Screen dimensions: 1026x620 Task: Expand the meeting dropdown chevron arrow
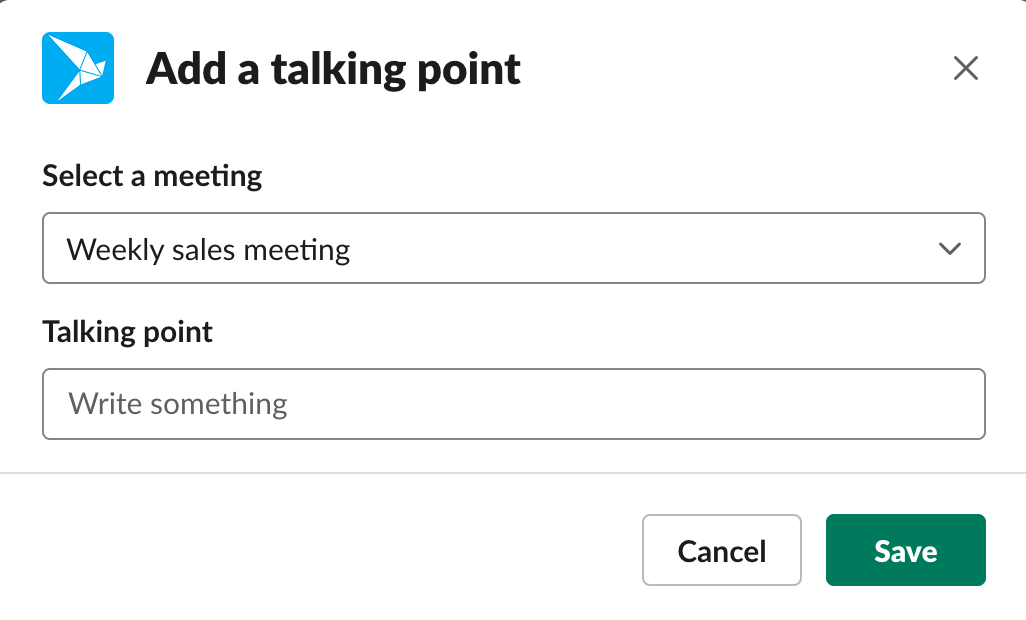tap(949, 249)
